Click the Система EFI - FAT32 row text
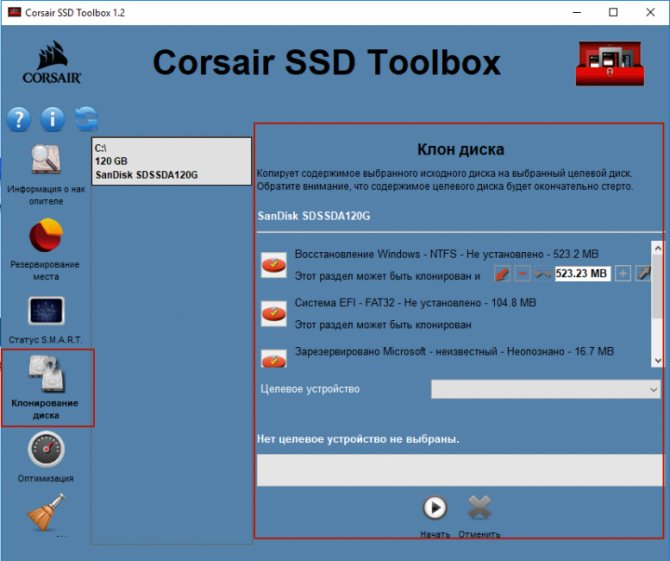Viewport: 670px width, 561px height. coord(415,303)
